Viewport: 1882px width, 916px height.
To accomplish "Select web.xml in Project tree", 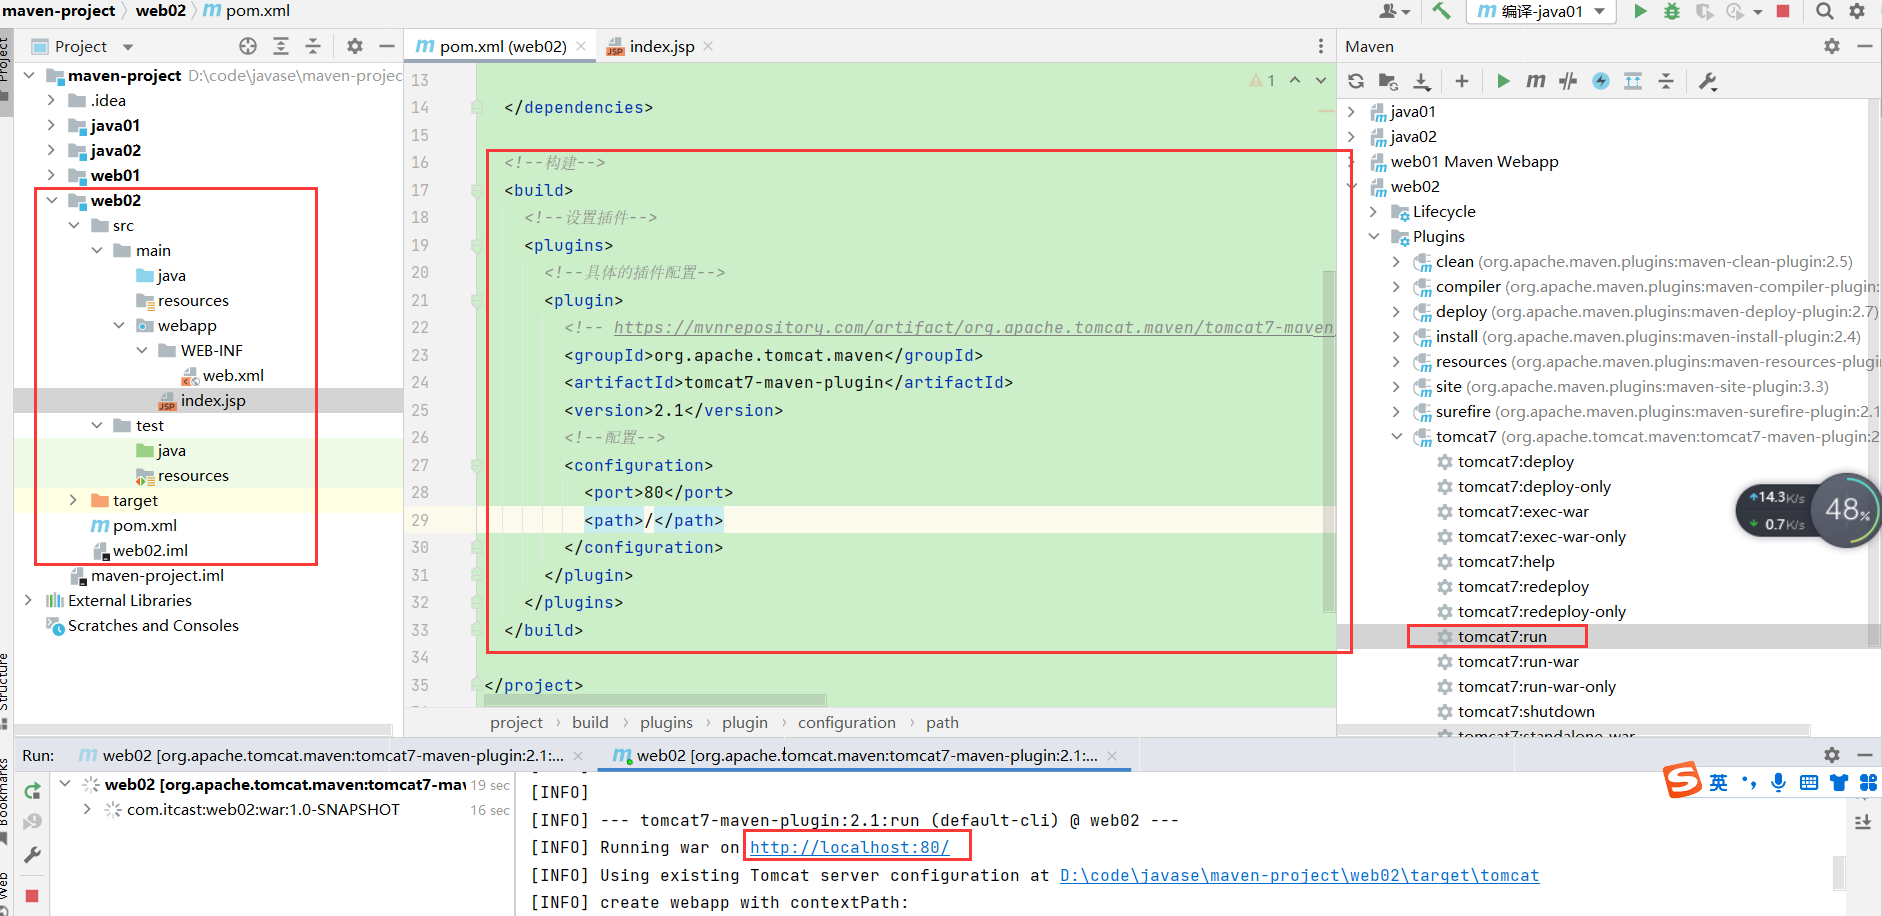I will [233, 375].
